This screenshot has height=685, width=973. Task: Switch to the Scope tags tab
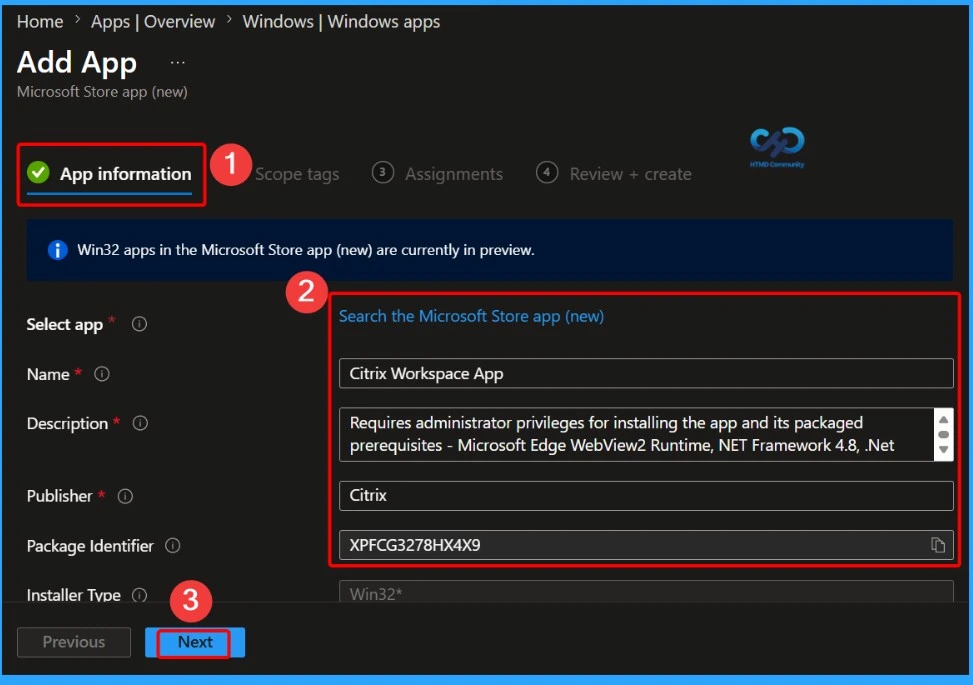click(x=297, y=174)
